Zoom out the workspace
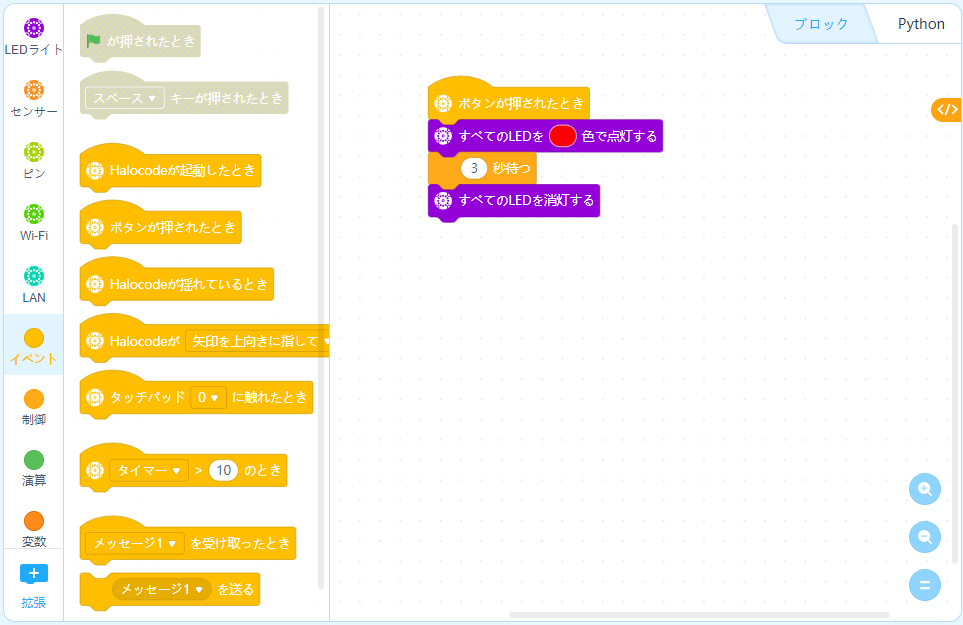The image size is (963, 625). click(x=925, y=537)
